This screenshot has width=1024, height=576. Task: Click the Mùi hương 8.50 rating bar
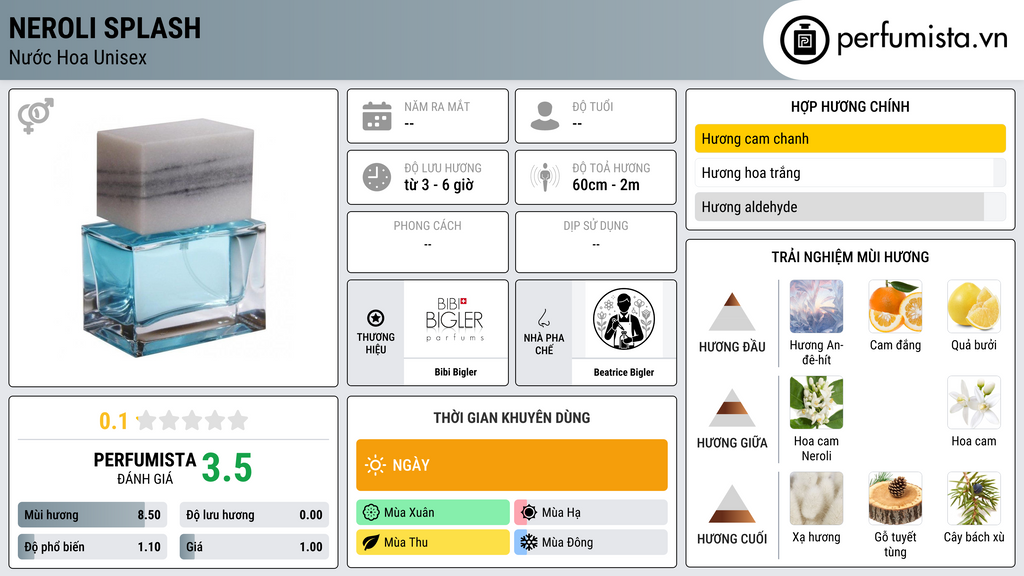[92, 515]
